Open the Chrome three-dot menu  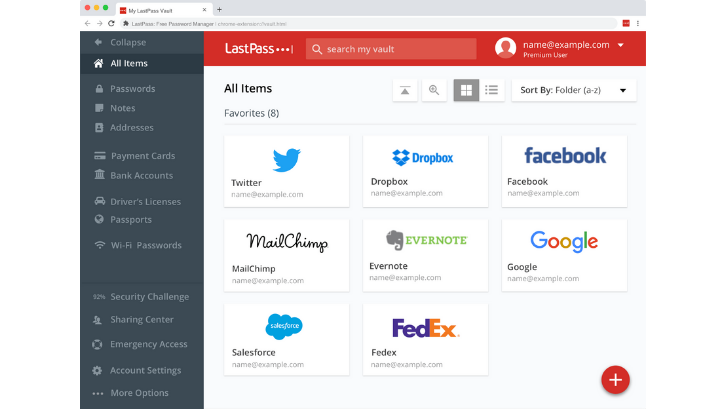pos(638,24)
